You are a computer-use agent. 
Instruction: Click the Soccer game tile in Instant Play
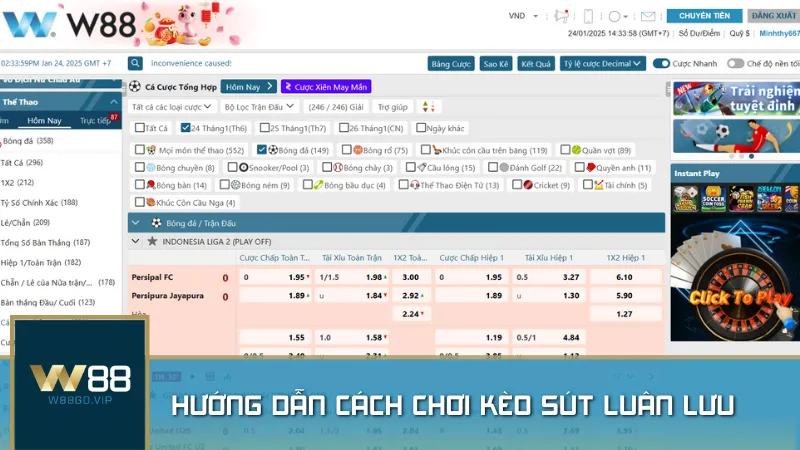pyautogui.click(x=714, y=198)
